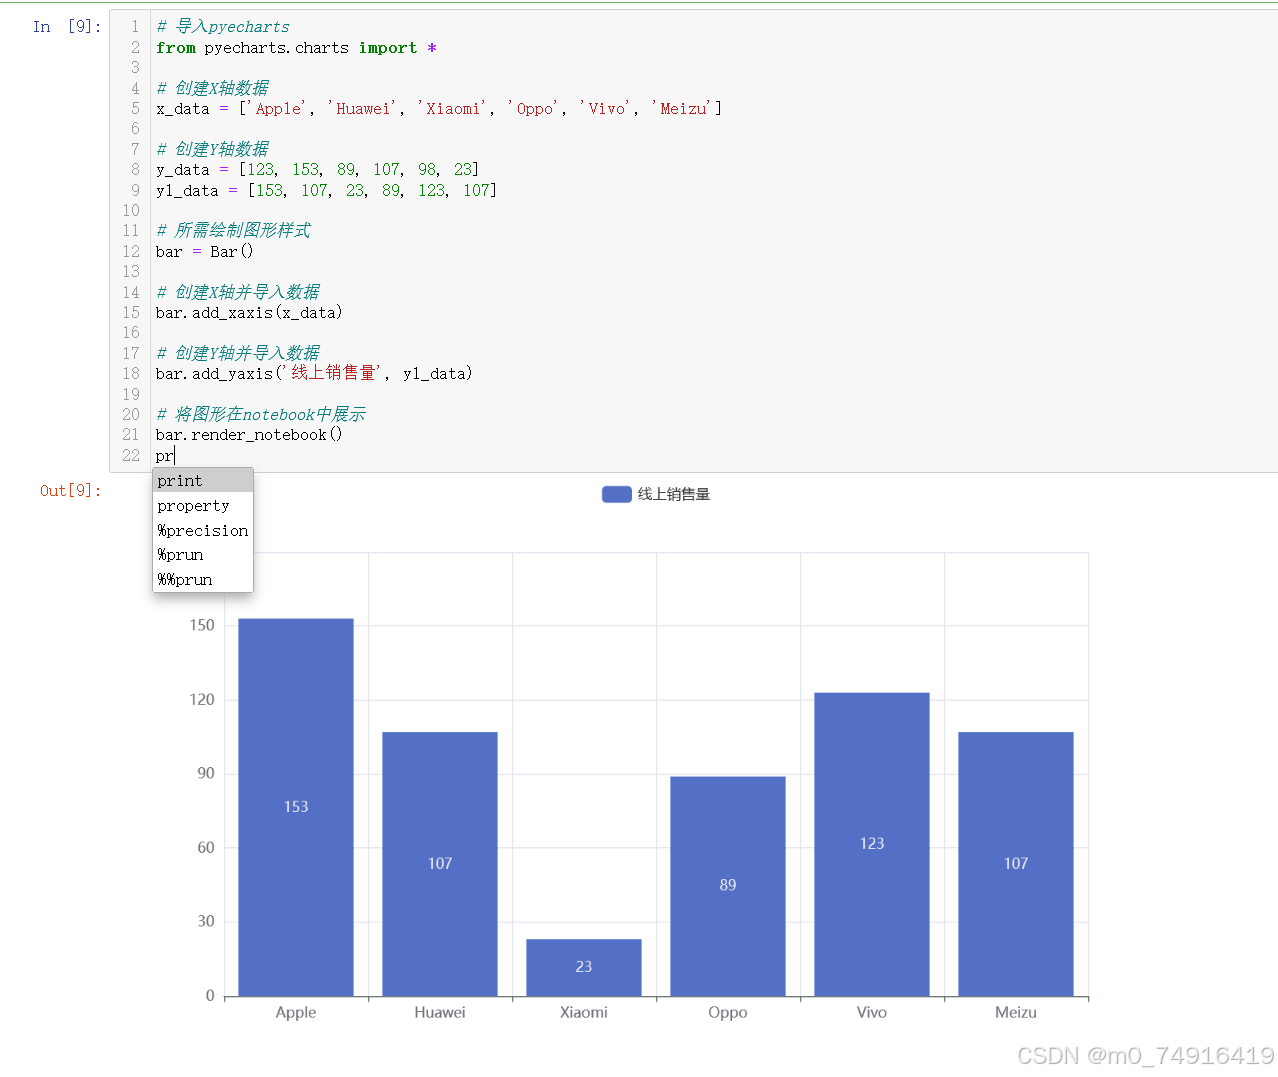
Task: Click the Xiaomi x-axis label
Action: [583, 1012]
